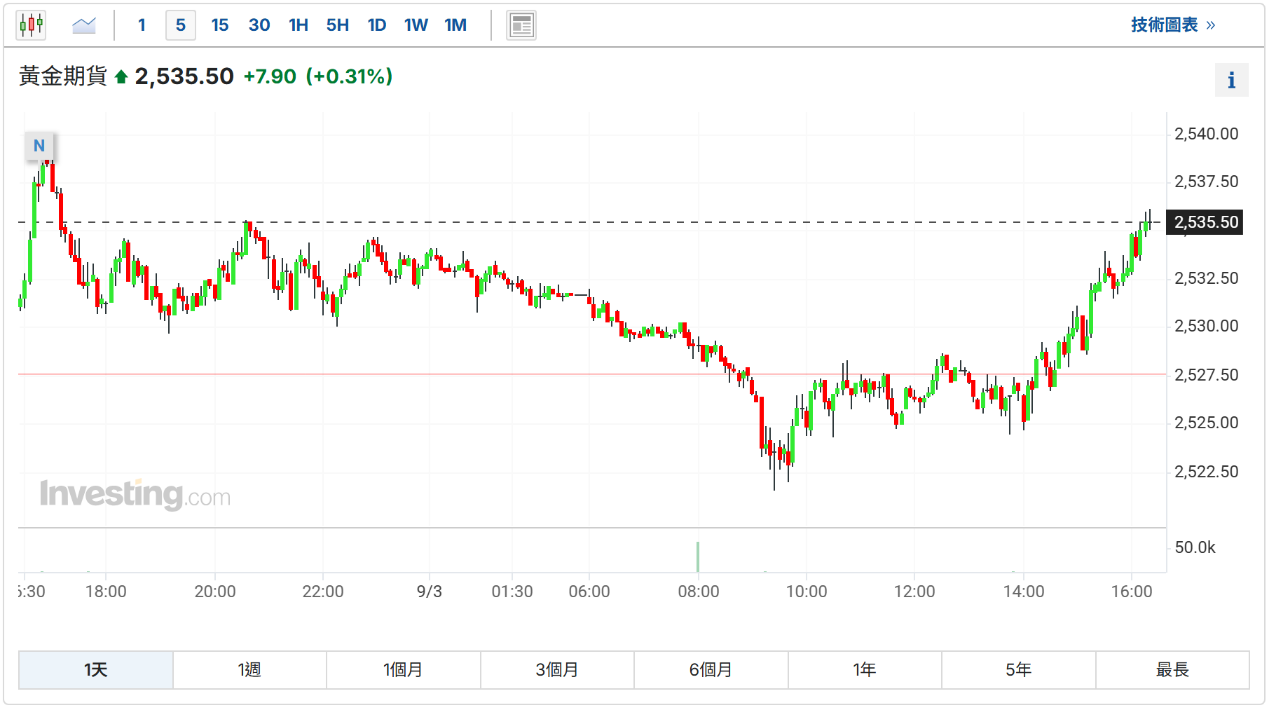
Task: Click the 黃金期貨 title
Action: click(62, 76)
